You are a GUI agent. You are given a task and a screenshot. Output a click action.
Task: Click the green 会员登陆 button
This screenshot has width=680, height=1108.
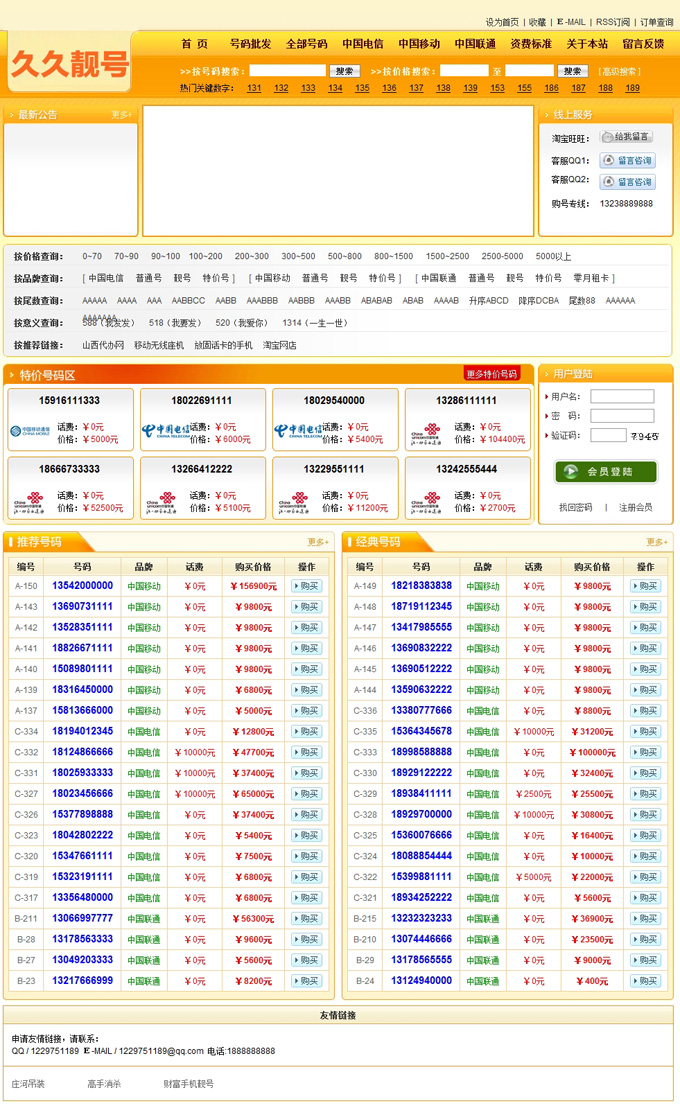pyautogui.click(x=606, y=472)
